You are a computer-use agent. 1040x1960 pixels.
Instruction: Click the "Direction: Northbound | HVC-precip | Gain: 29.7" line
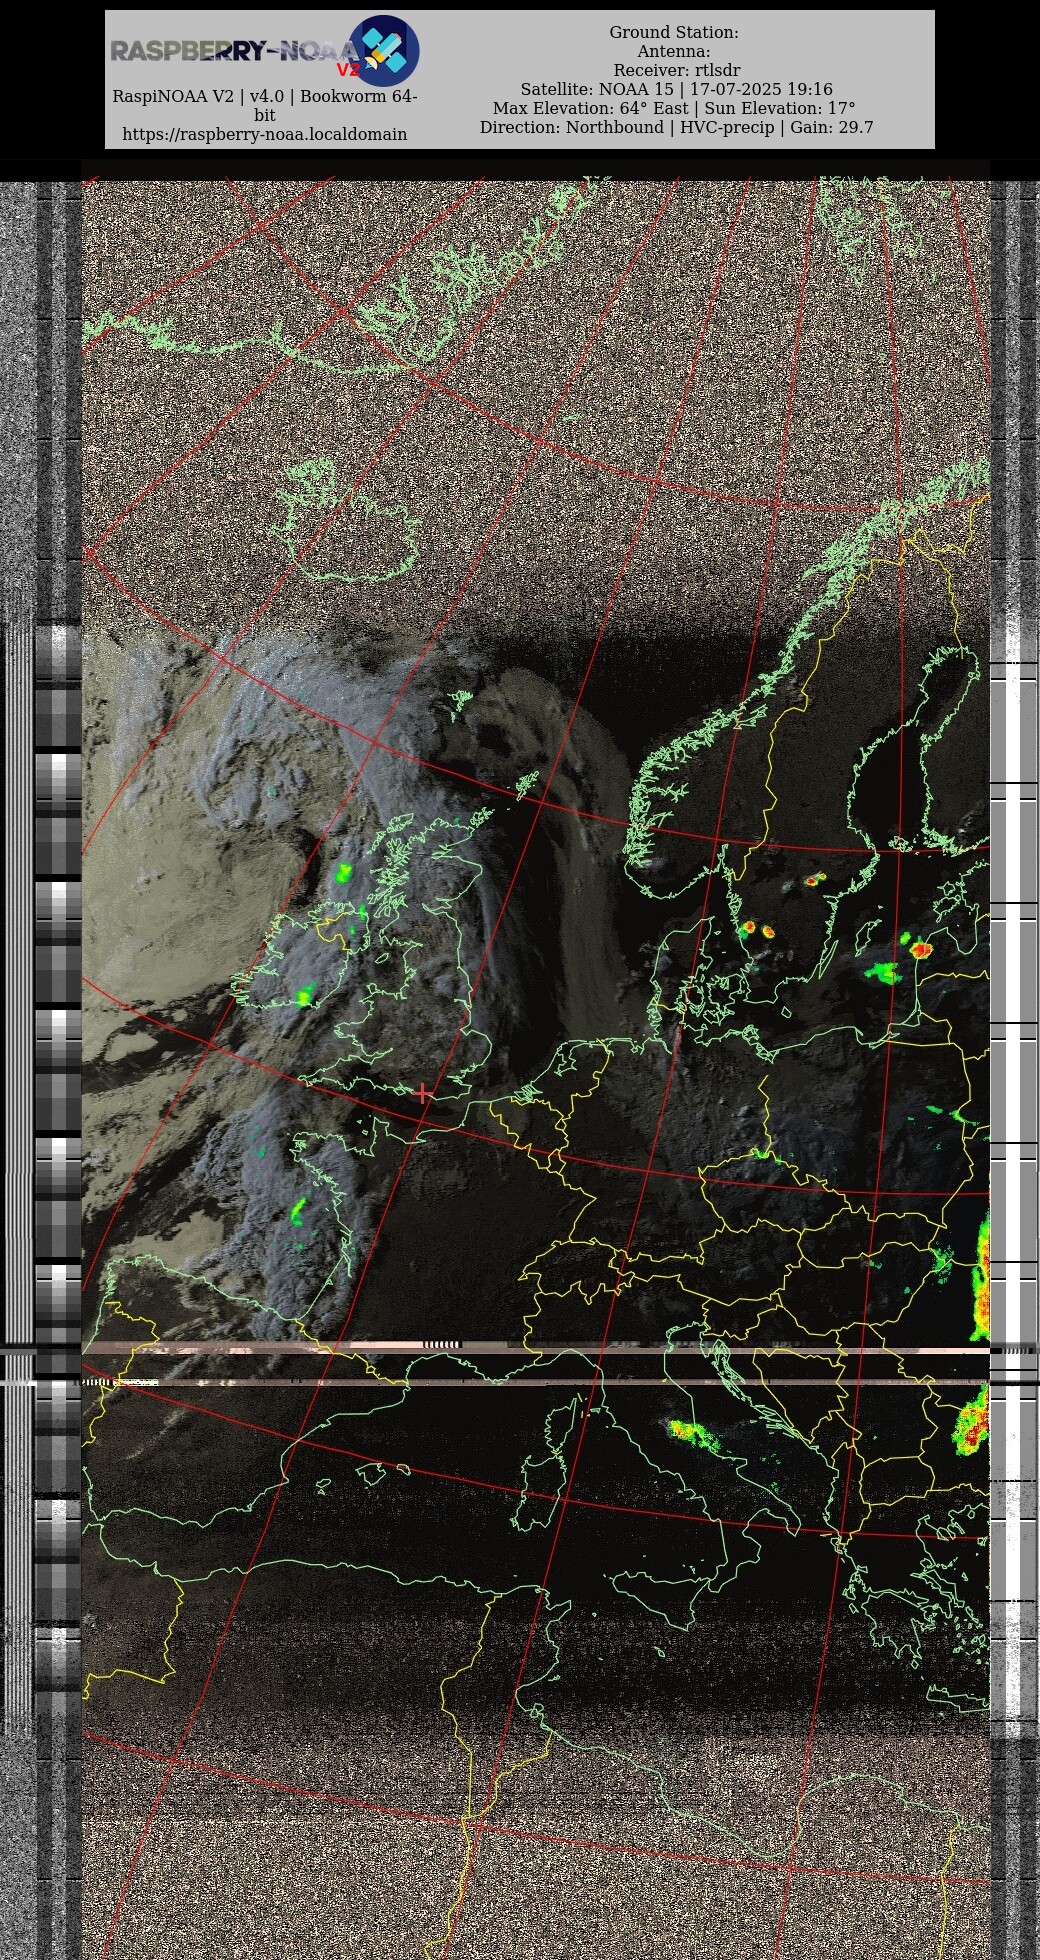(x=677, y=128)
